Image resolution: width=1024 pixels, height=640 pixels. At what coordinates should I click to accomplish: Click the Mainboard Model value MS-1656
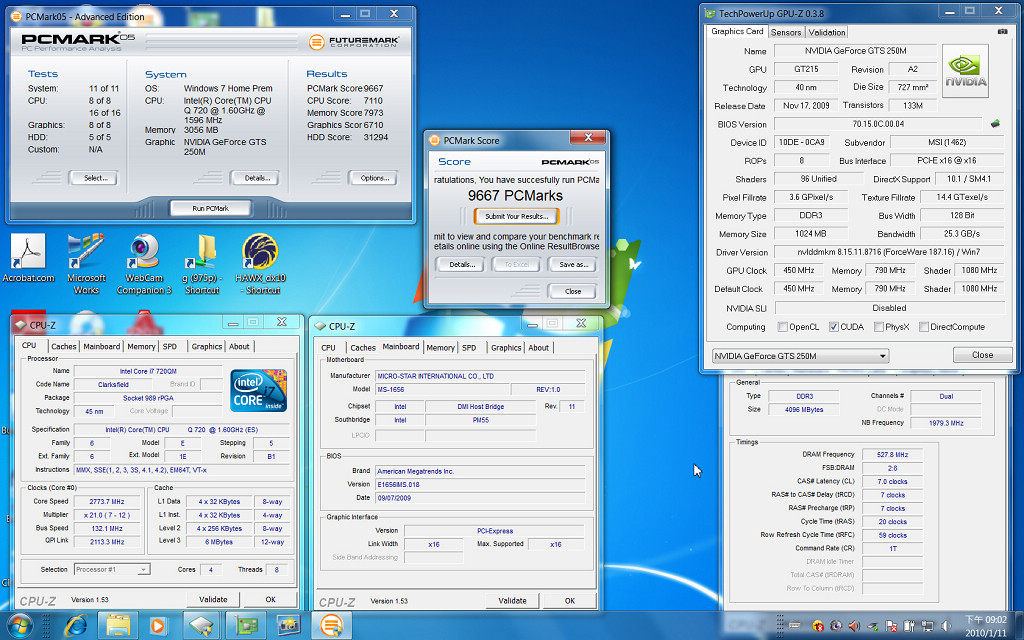pos(442,389)
